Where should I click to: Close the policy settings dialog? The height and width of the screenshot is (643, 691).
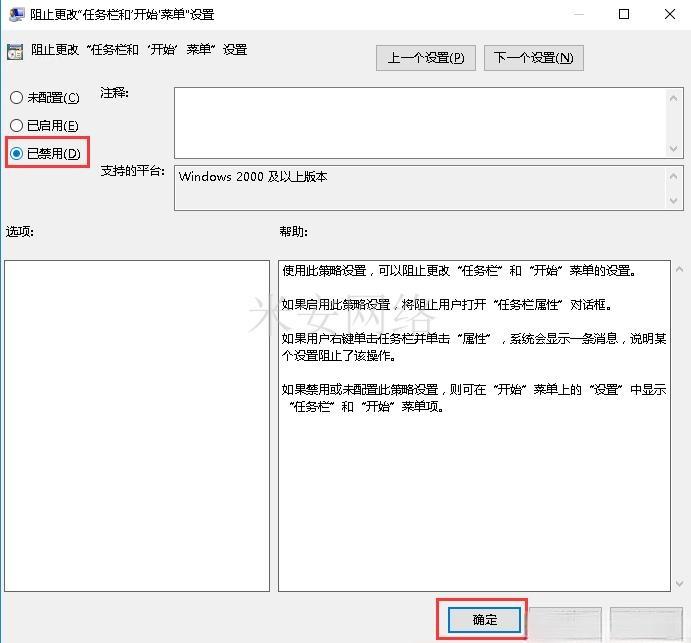(x=670, y=14)
